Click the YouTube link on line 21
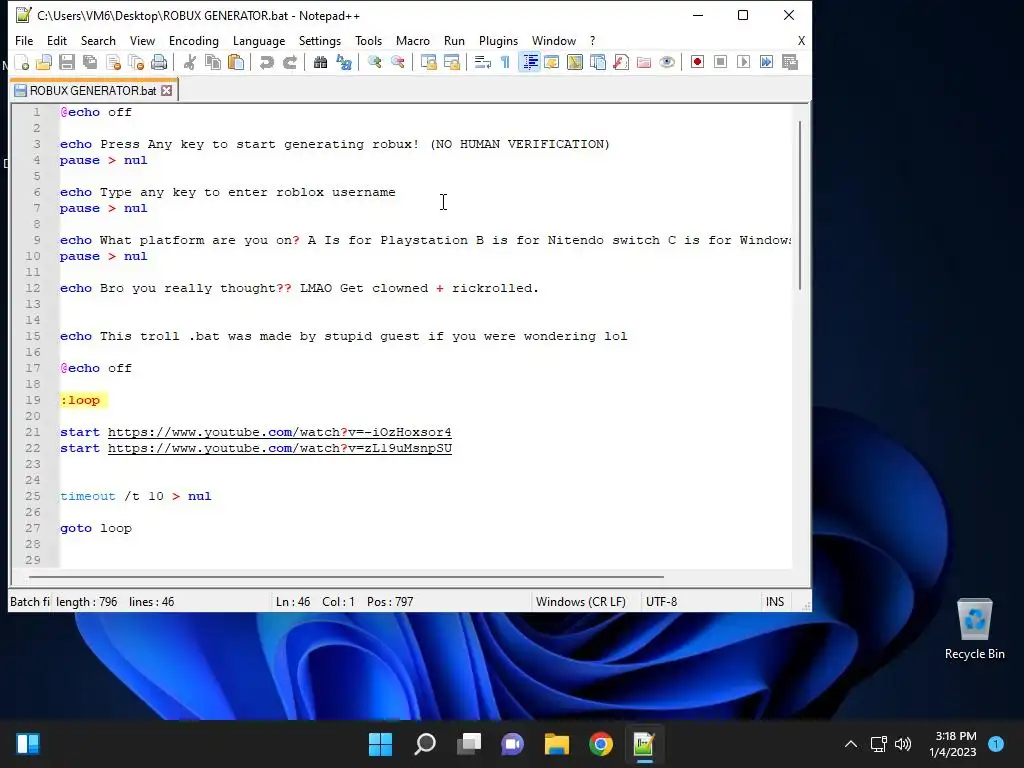The width and height of the screenshot is (1024, 768). pyautogui.click(x=280, y=432)
